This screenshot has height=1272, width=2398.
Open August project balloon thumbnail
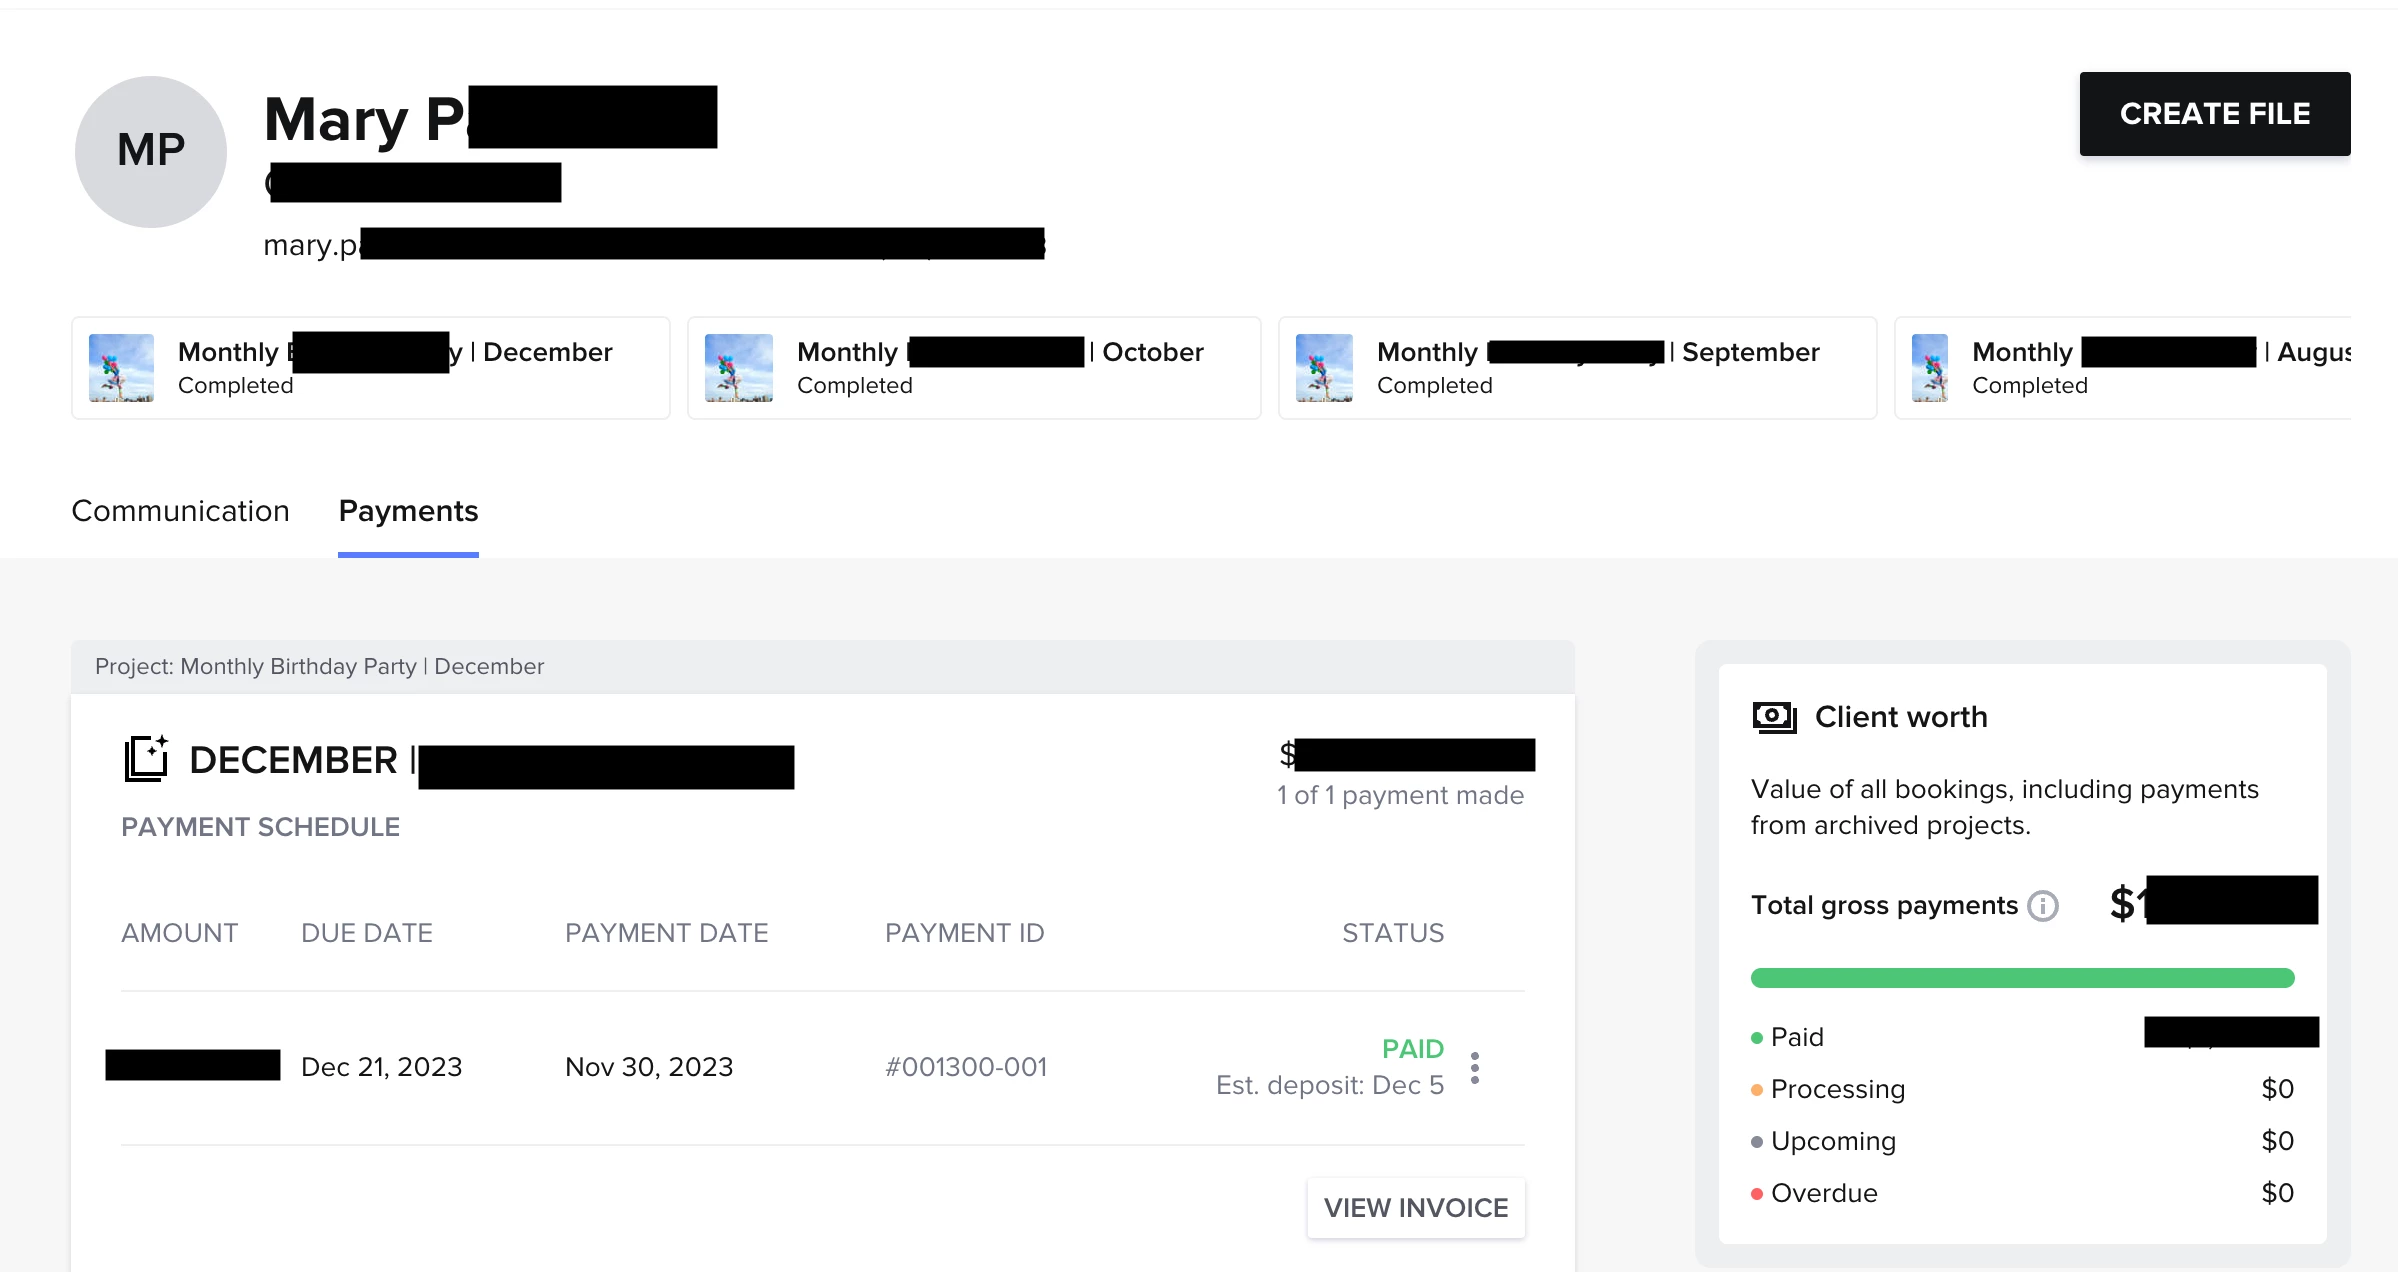(1929, 368)
